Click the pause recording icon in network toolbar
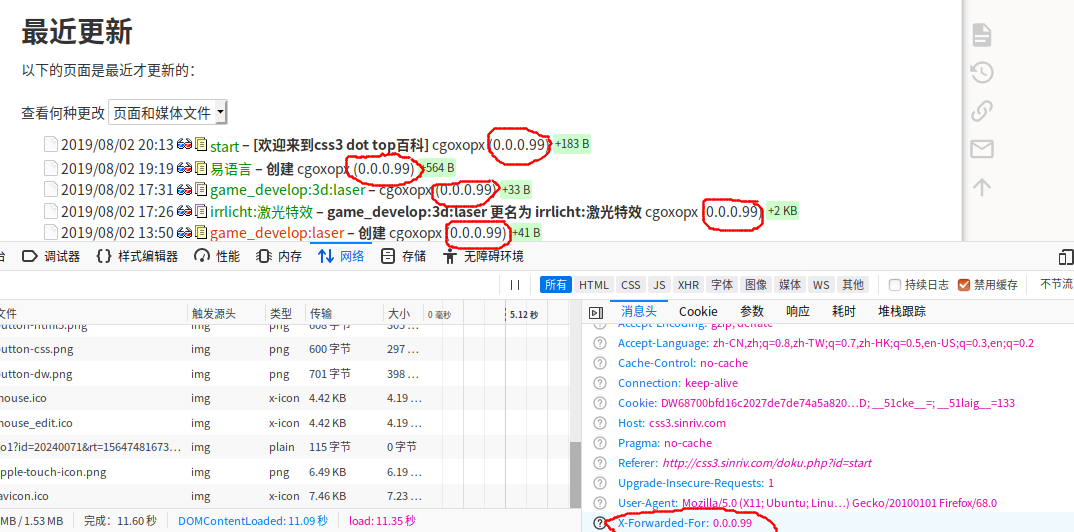The image size is (1074, 532). click(x=515, y=285)
